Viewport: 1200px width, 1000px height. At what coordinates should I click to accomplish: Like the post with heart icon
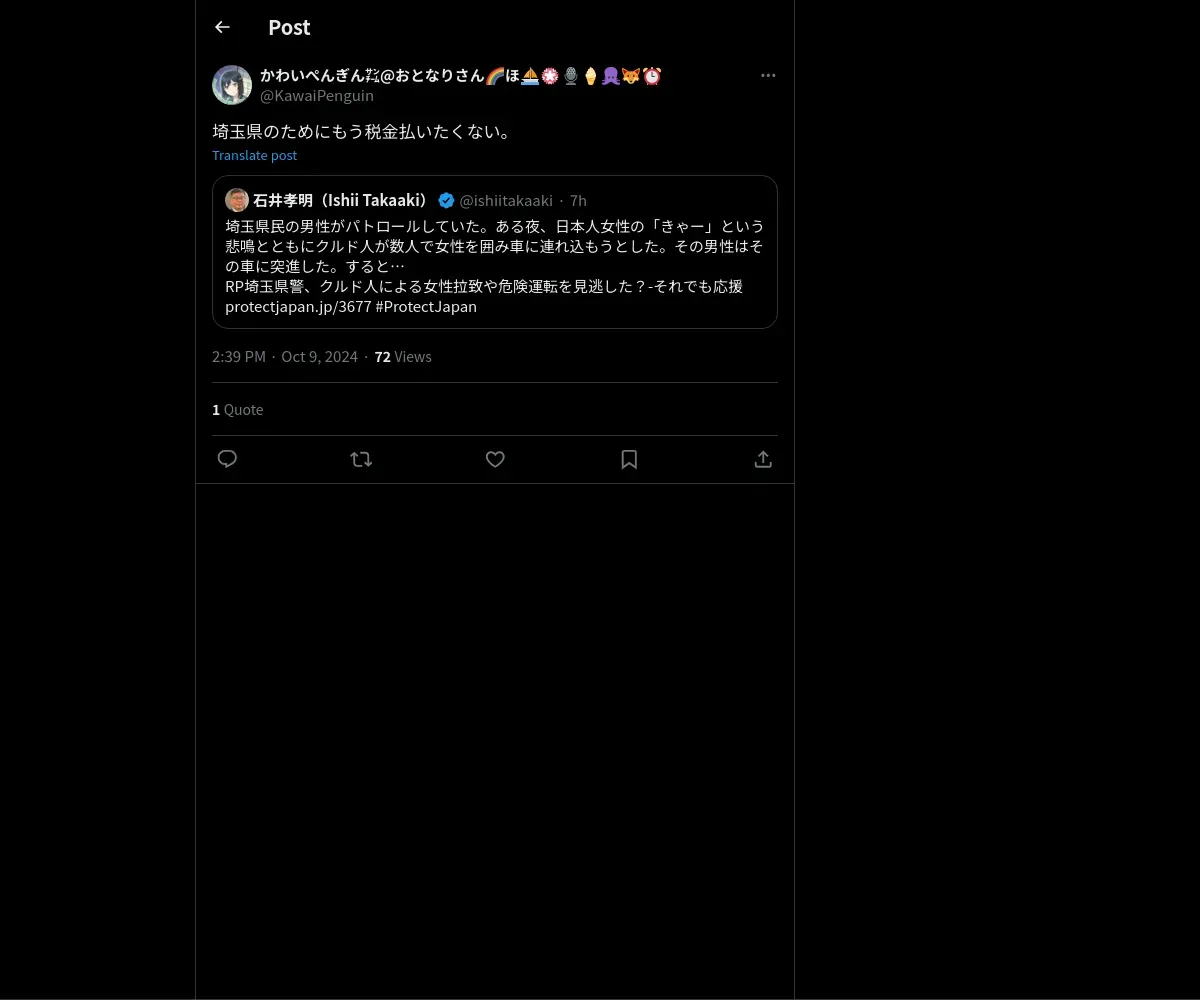pos(495,459)
